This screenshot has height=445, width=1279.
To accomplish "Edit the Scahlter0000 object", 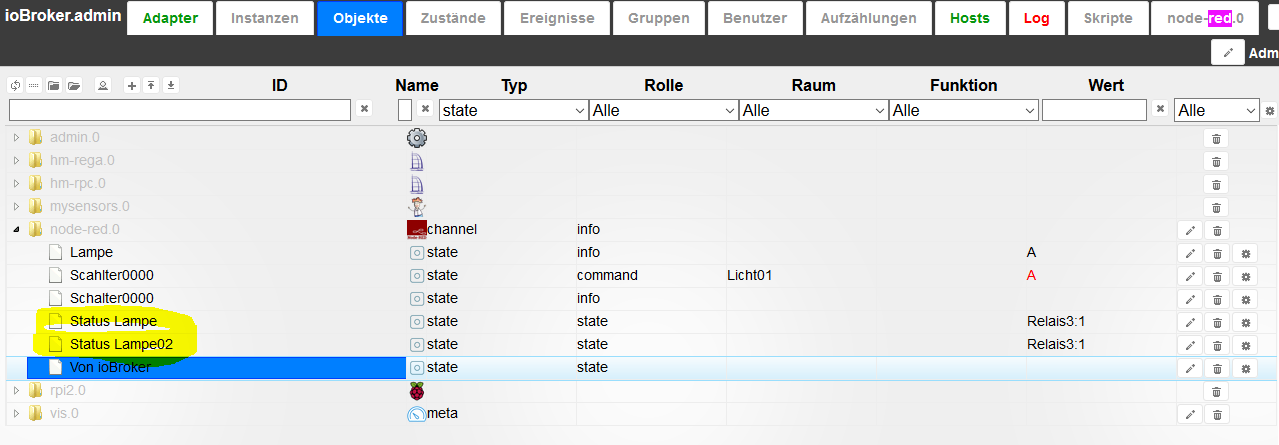I will tap(1190, 276).
